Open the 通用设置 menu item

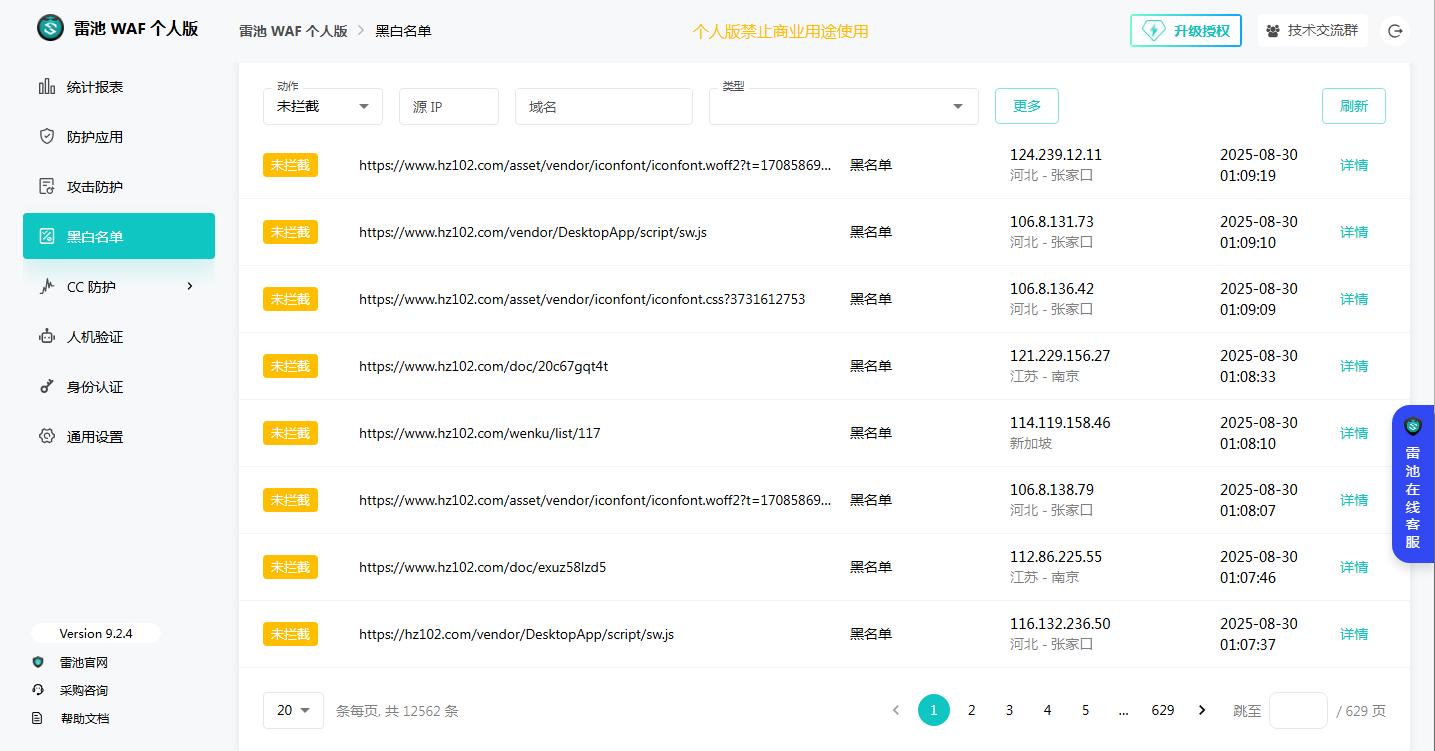[119, 437]
